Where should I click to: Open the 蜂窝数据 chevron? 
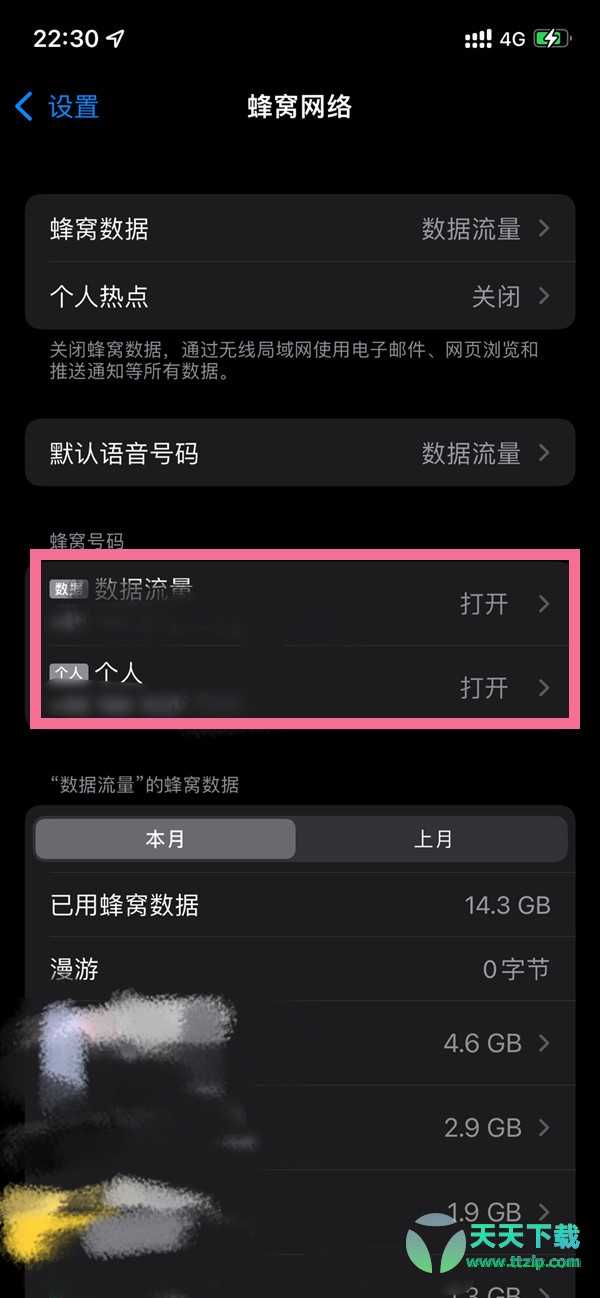(544, 228)
